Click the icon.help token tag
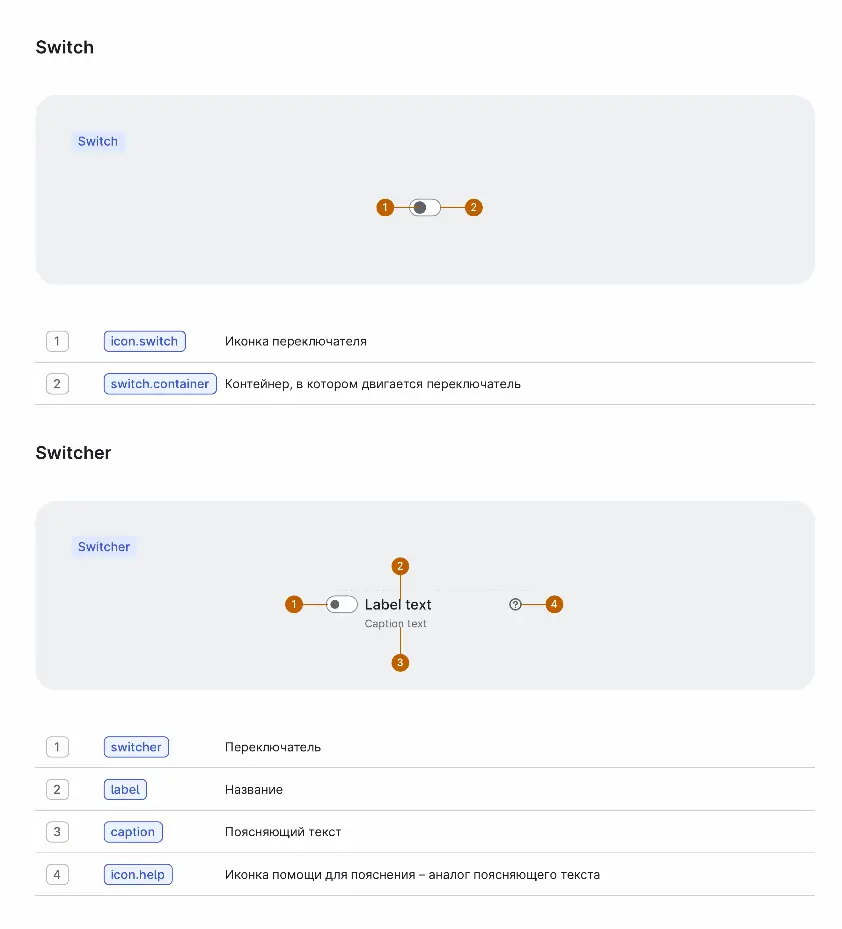842x929 pixels. pyautogui.click(x=138, y=875)
